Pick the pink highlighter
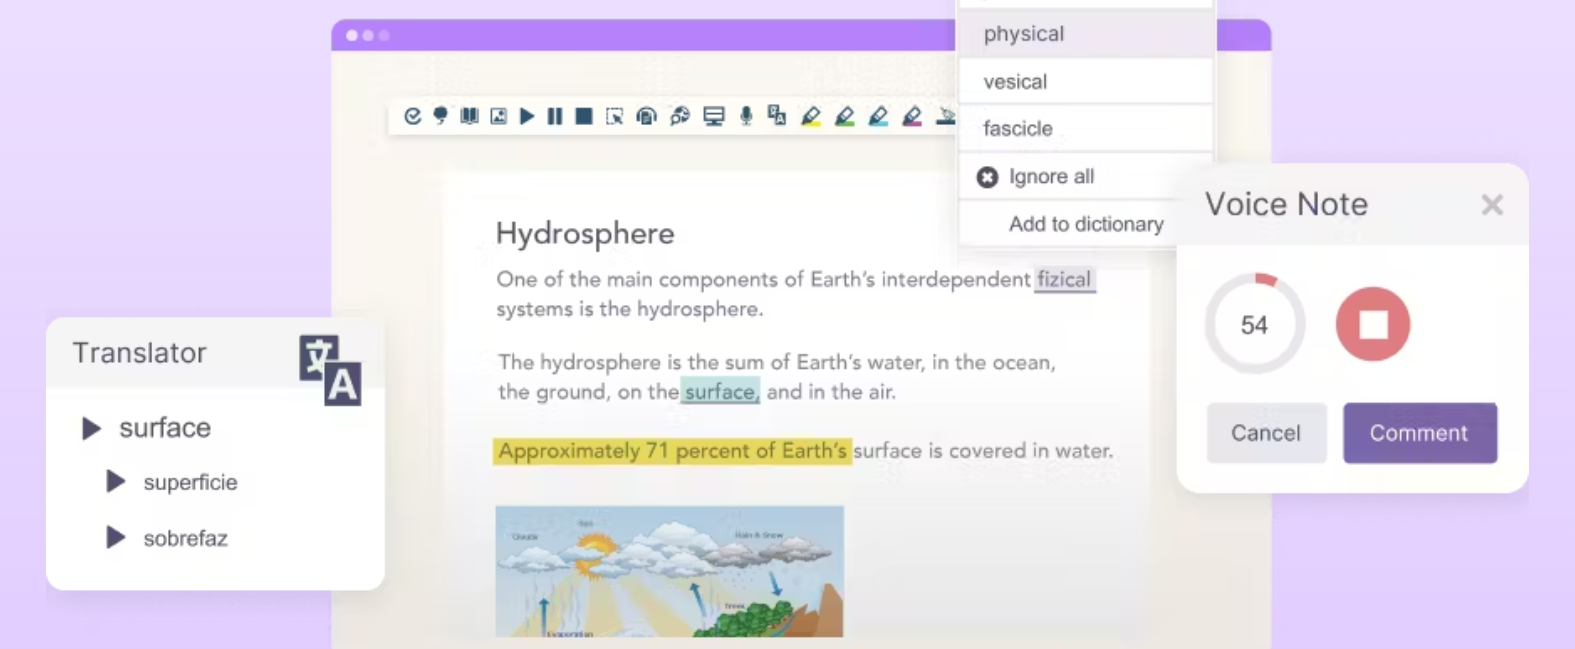 coord(912,116)
